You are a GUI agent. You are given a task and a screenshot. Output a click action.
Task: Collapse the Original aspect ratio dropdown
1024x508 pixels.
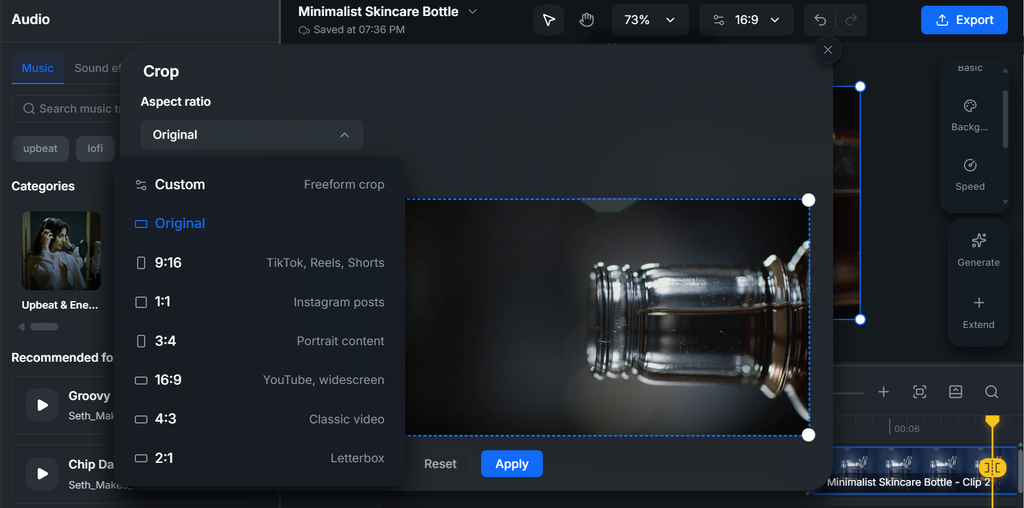pos(251,135)
